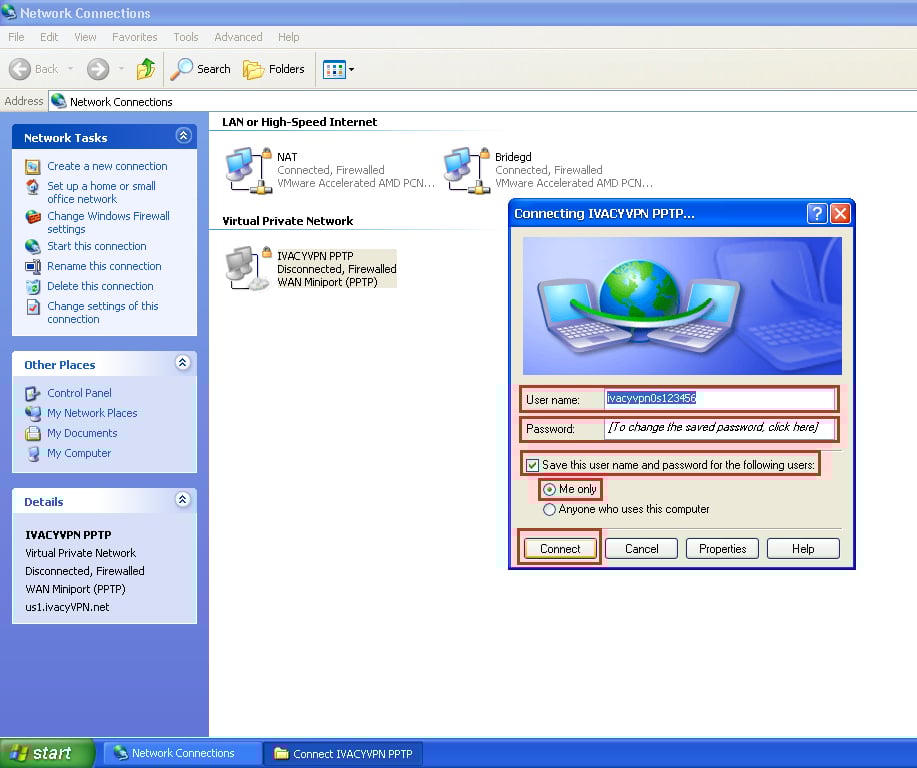The height and width of the screenshot is (768, 917).
Task: Click the Change settings icon
Action: point(33,306)
